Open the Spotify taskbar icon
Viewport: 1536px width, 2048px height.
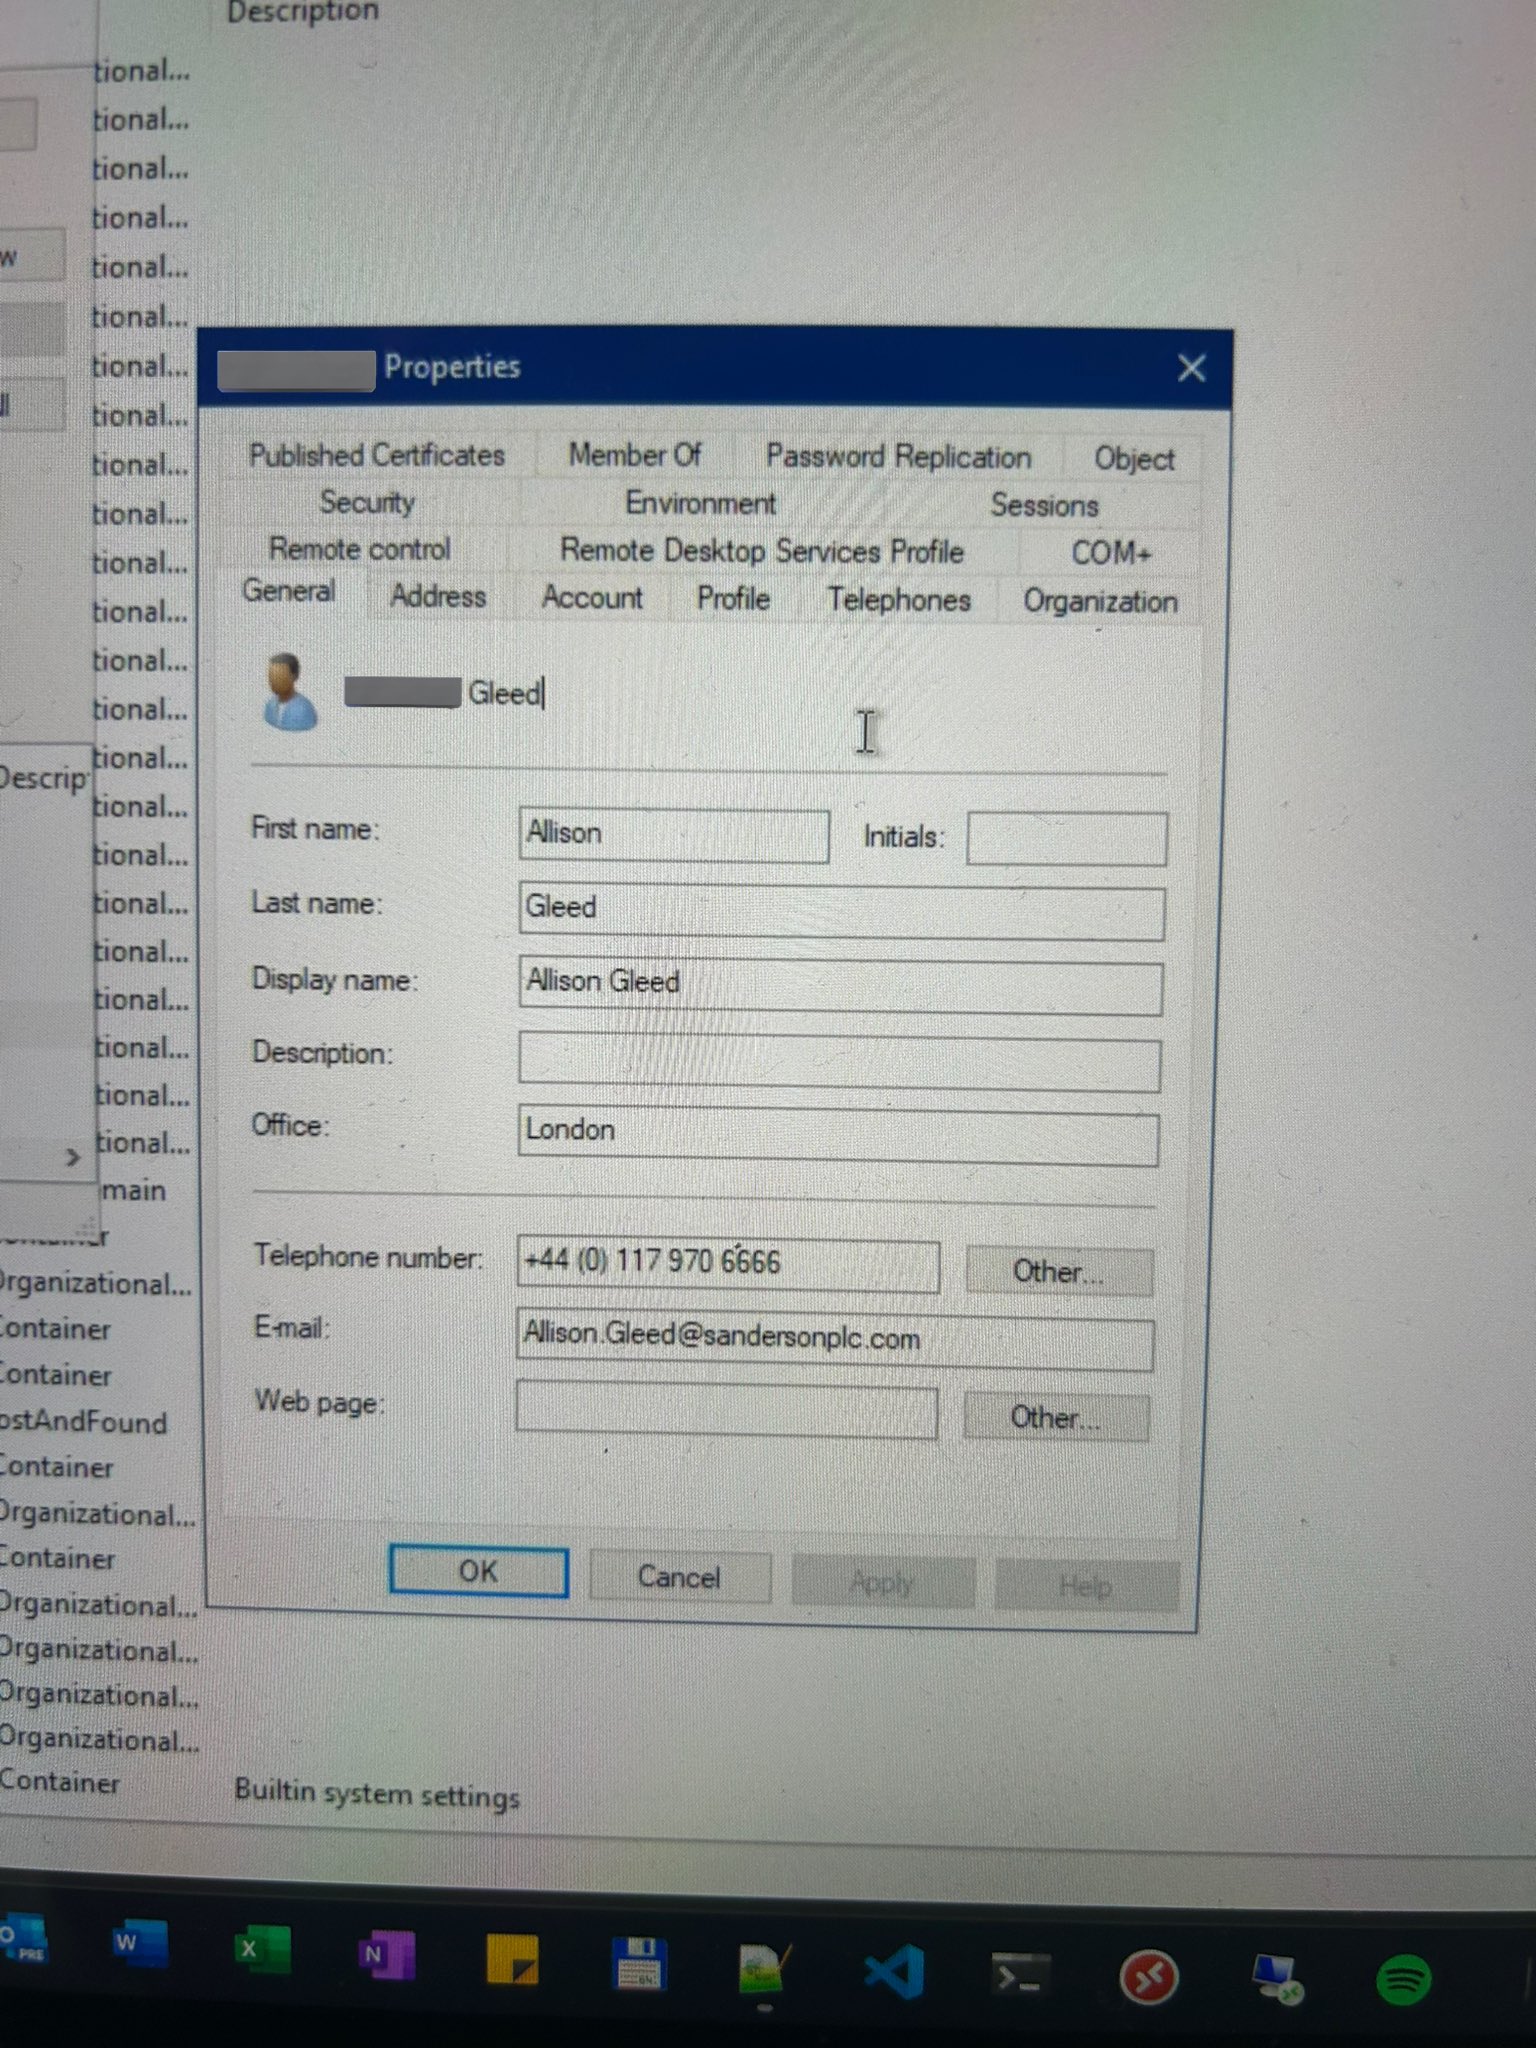pos(1403,1980)
